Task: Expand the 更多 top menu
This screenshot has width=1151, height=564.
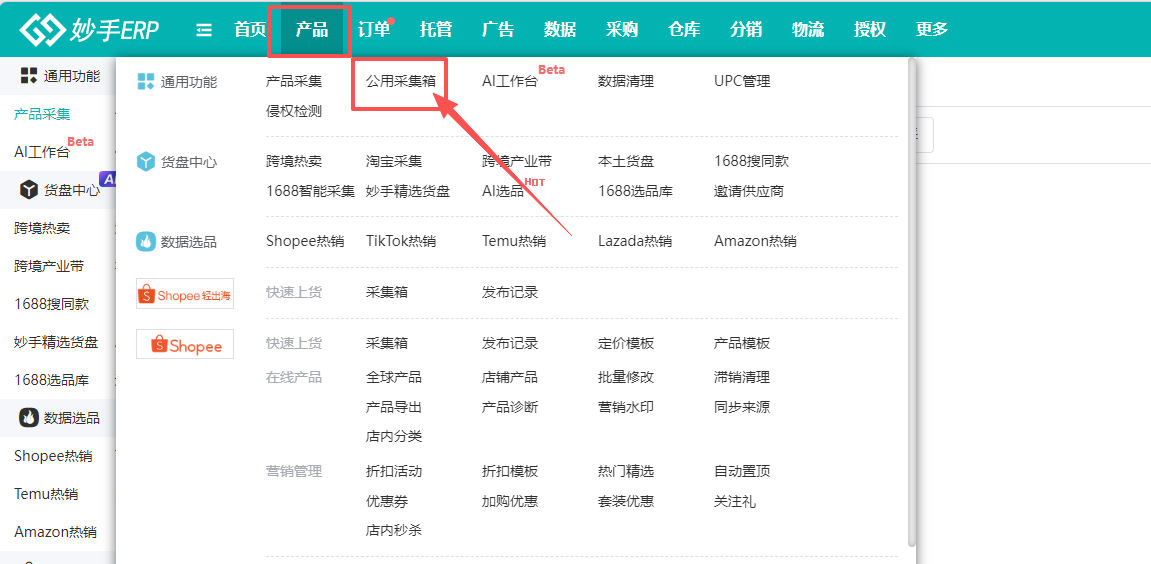Action: [932, 29]
